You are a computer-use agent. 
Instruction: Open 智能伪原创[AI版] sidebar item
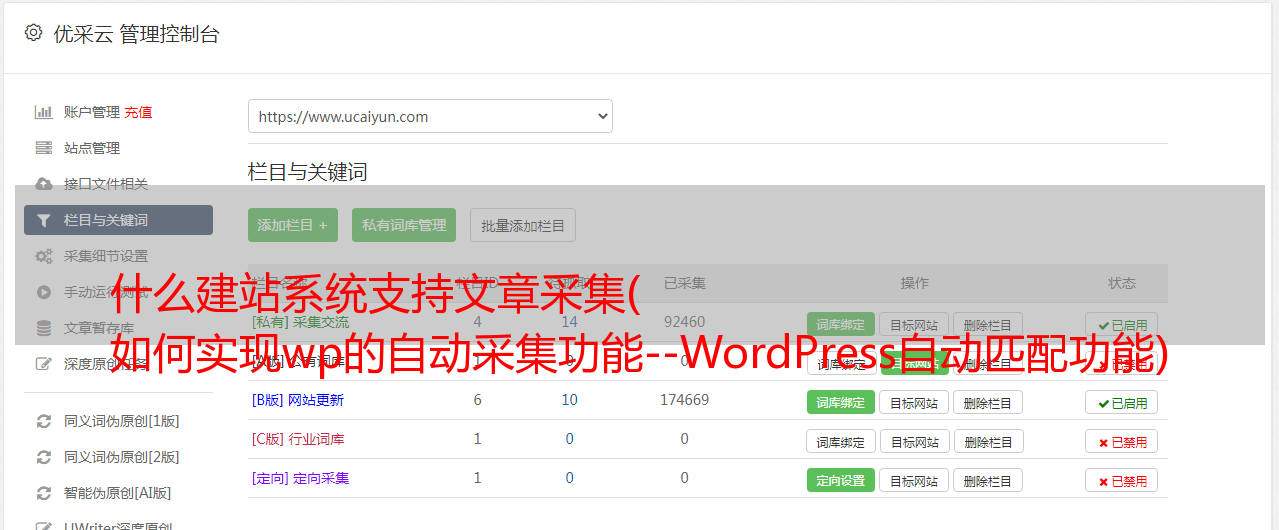(x=118, y=493)
